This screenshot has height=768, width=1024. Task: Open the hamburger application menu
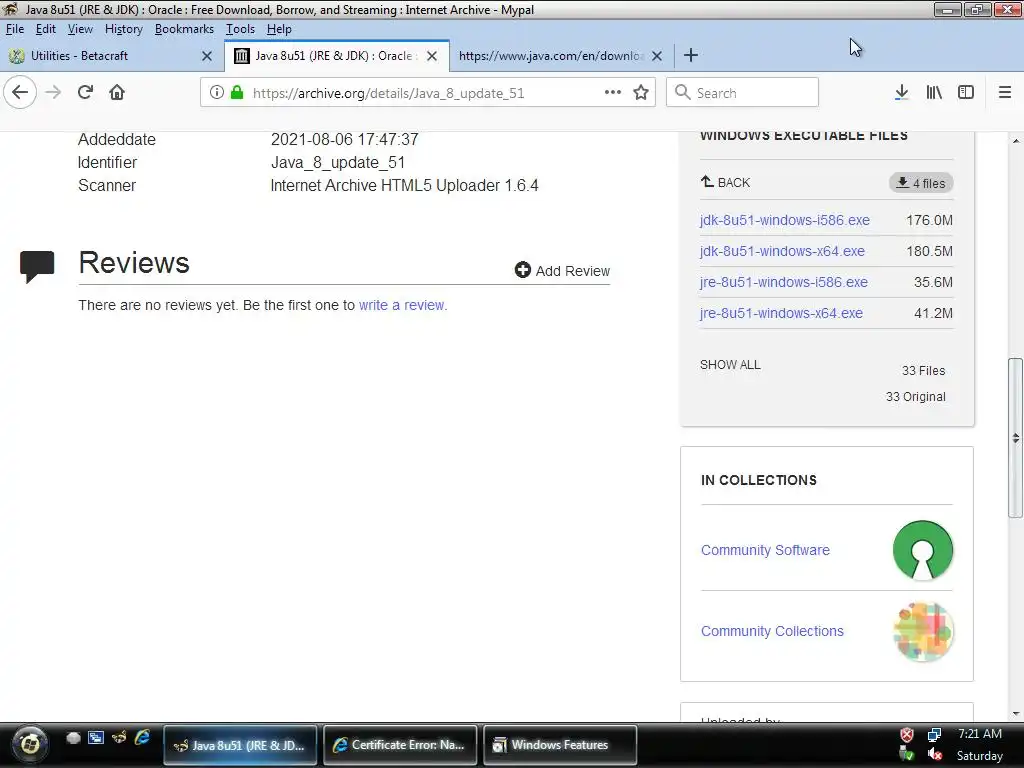(x=1004, y=92)
